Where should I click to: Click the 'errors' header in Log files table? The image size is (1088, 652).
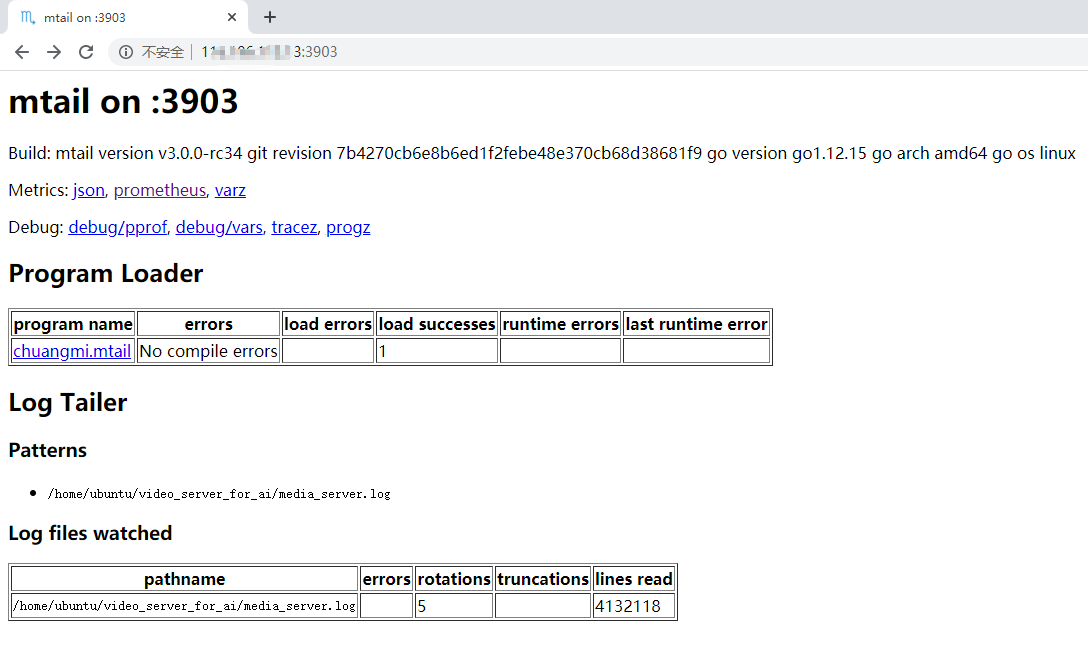coord(387,579)
